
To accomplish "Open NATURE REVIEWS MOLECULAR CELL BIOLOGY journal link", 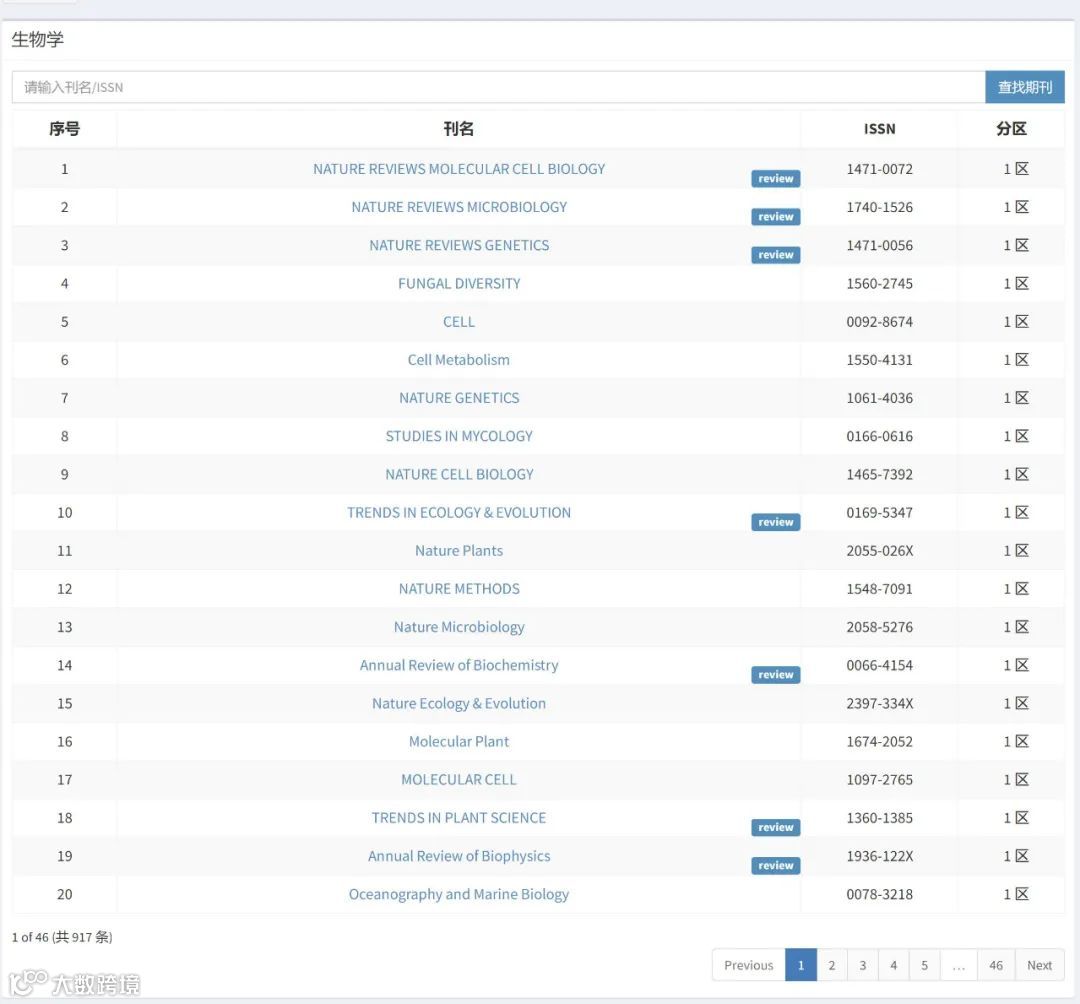I will 459,169.
